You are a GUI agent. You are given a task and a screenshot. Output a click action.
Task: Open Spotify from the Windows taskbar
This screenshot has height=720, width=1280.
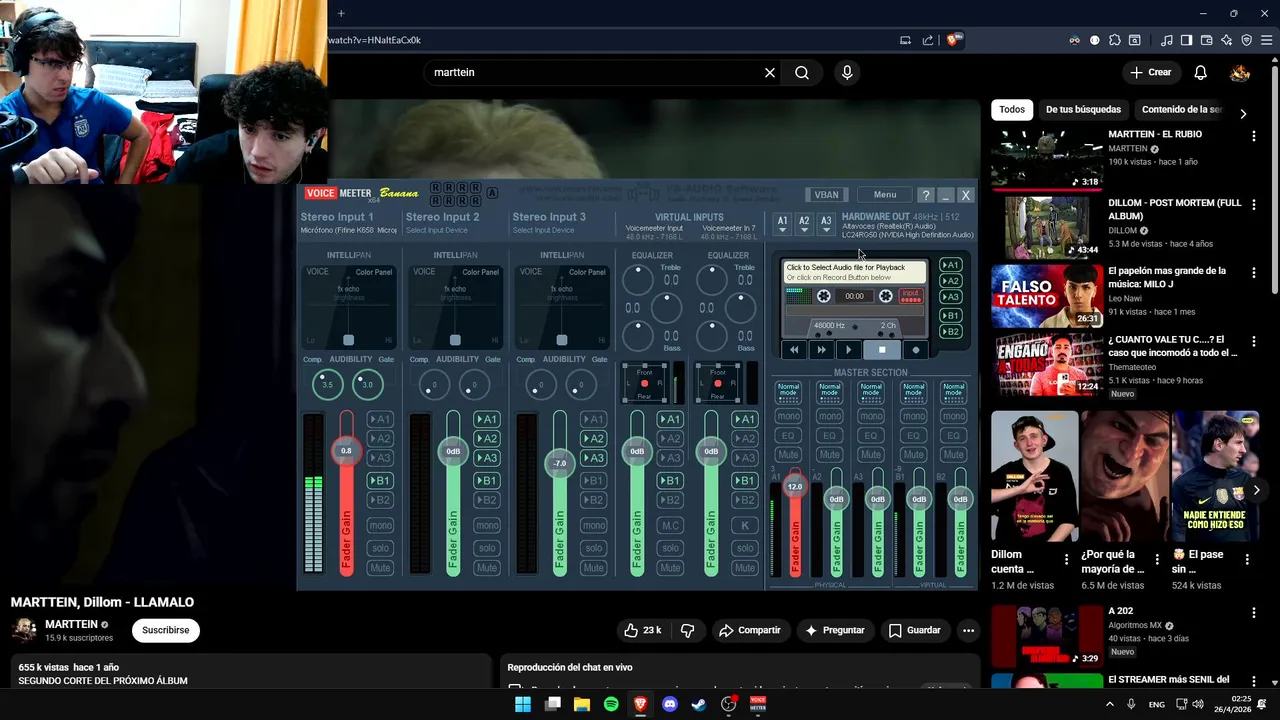[611, 704]
